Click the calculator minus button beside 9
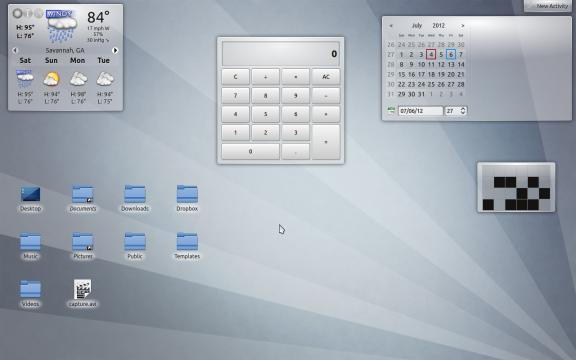 click(x=326, y=96)
